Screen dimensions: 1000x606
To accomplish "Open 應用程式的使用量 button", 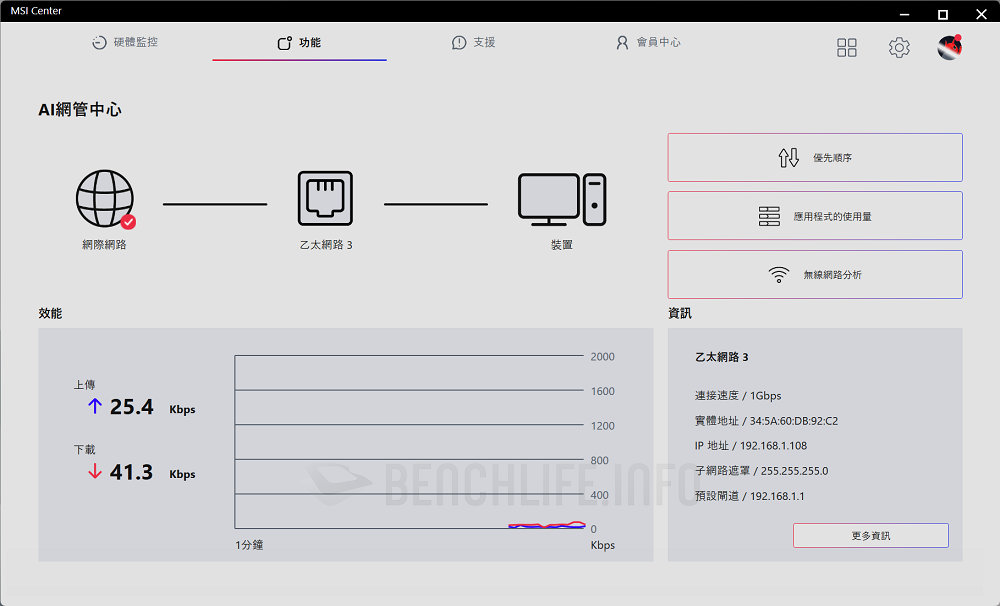I will (x=815, y=216).
